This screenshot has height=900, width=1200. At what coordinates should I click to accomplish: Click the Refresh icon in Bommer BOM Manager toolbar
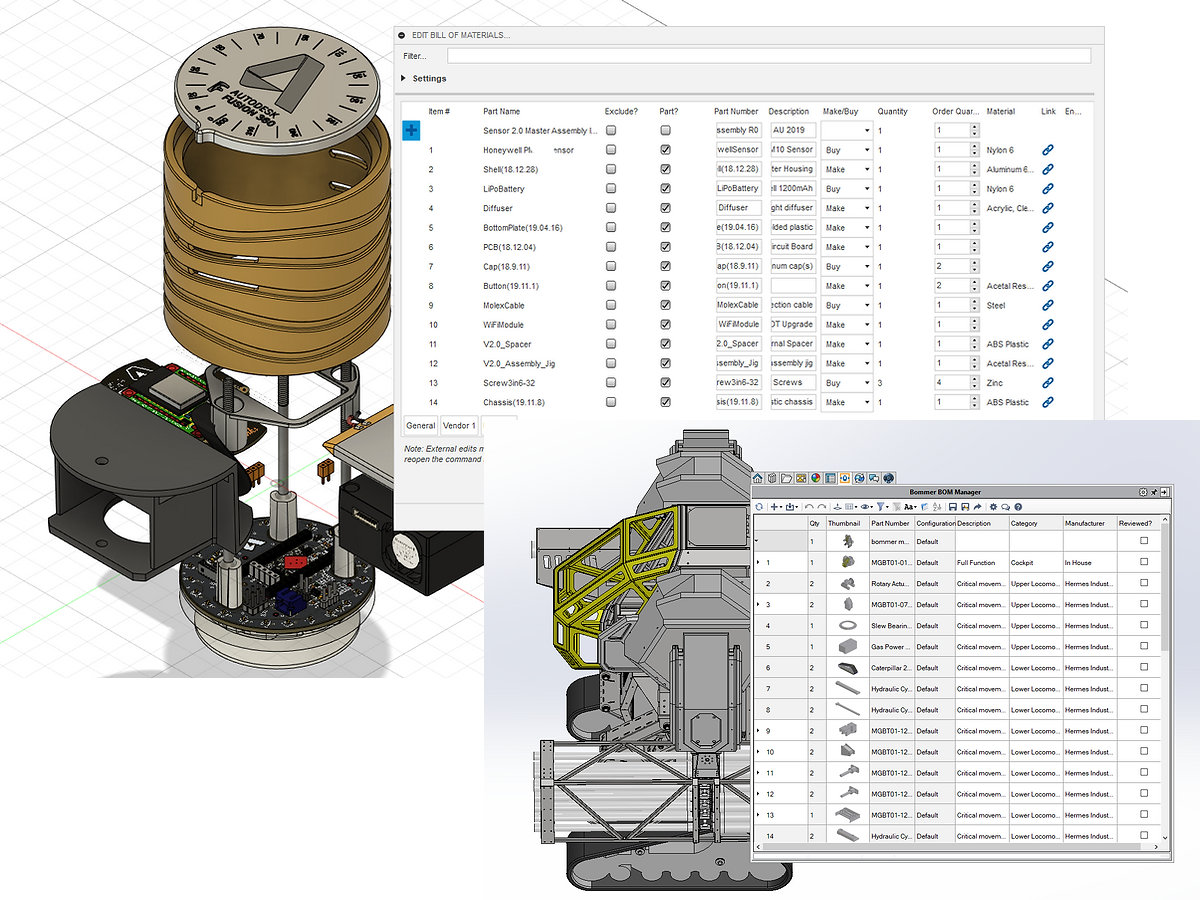(x=760, y=507)
